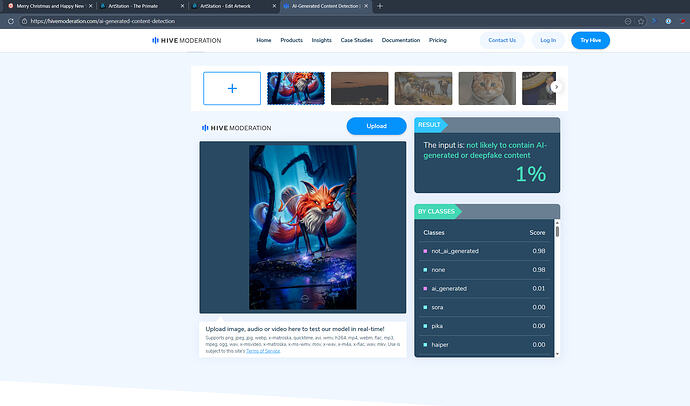The height and width of the screenshot is (406, 690).
Task: Click the address bar URL field
Action: (x=321, y=21)
